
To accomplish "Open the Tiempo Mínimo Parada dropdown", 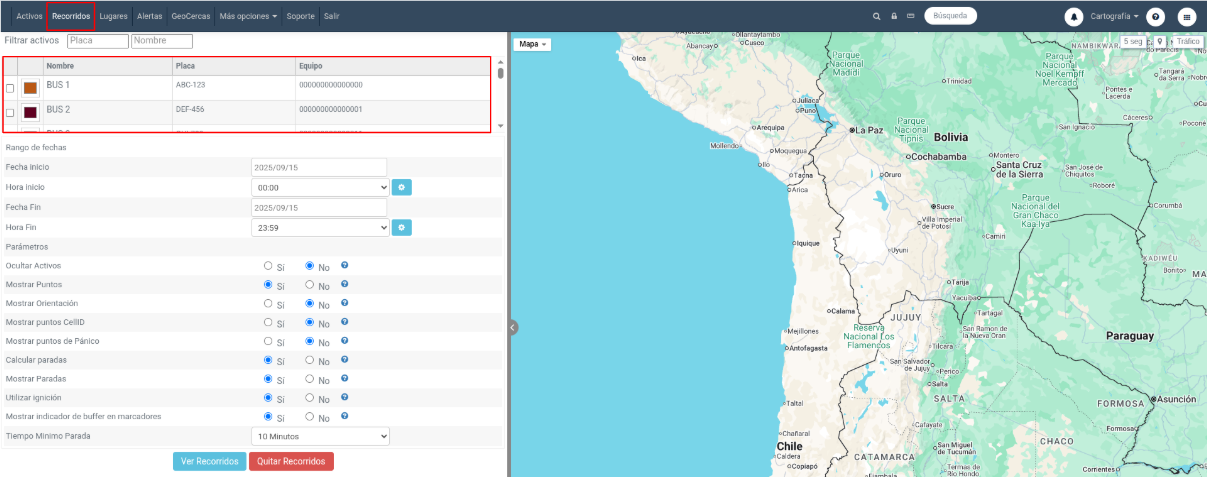I will (x=320, y=436).
